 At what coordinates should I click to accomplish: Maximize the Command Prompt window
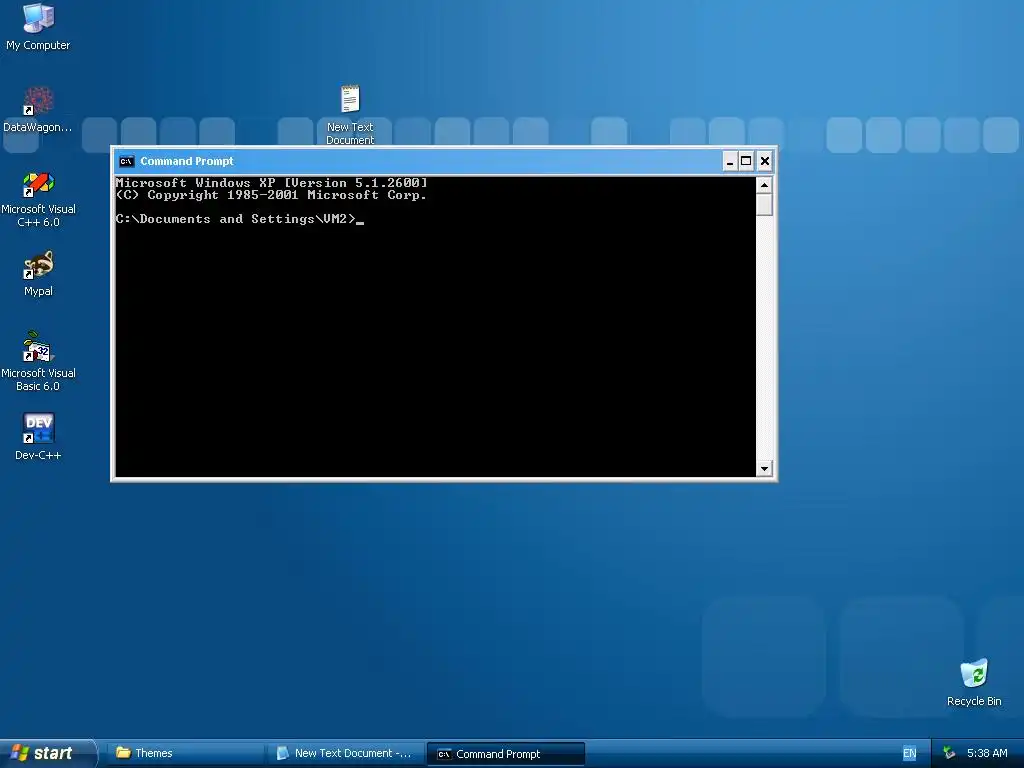[x=746, y=161]
